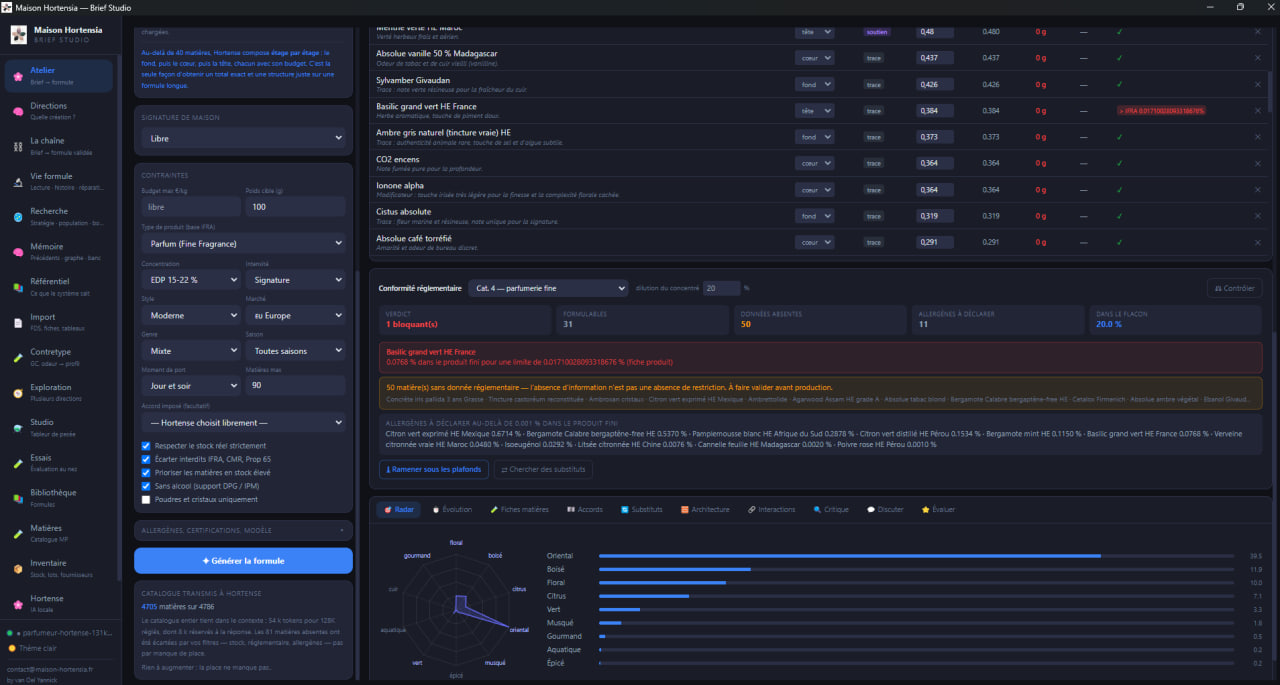Open the Mémoire brain icon
Screen dimensions: 1280x685
(x=18, y=252)
